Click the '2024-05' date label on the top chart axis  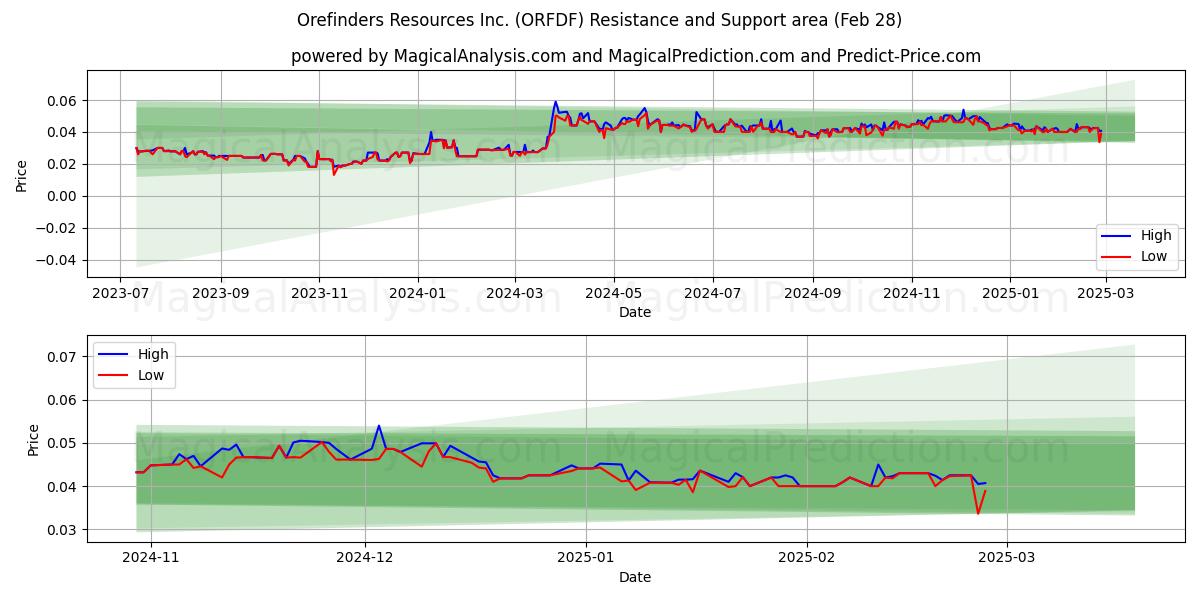pyautogui.click(x=614, y=294)
